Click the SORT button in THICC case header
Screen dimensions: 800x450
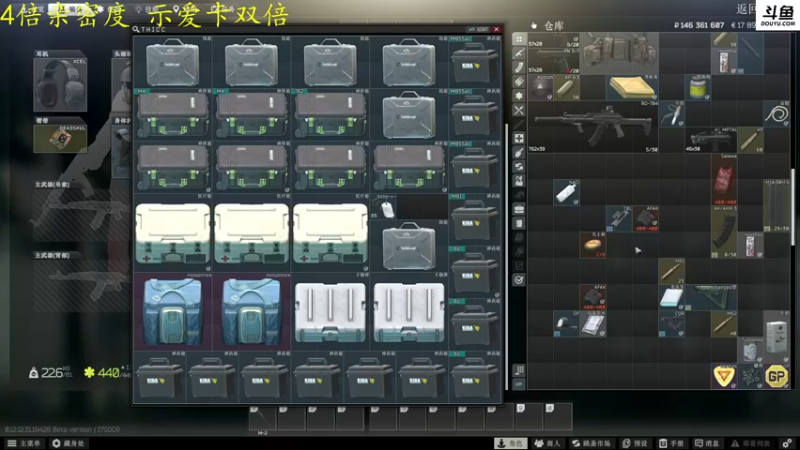pos(478,30)
